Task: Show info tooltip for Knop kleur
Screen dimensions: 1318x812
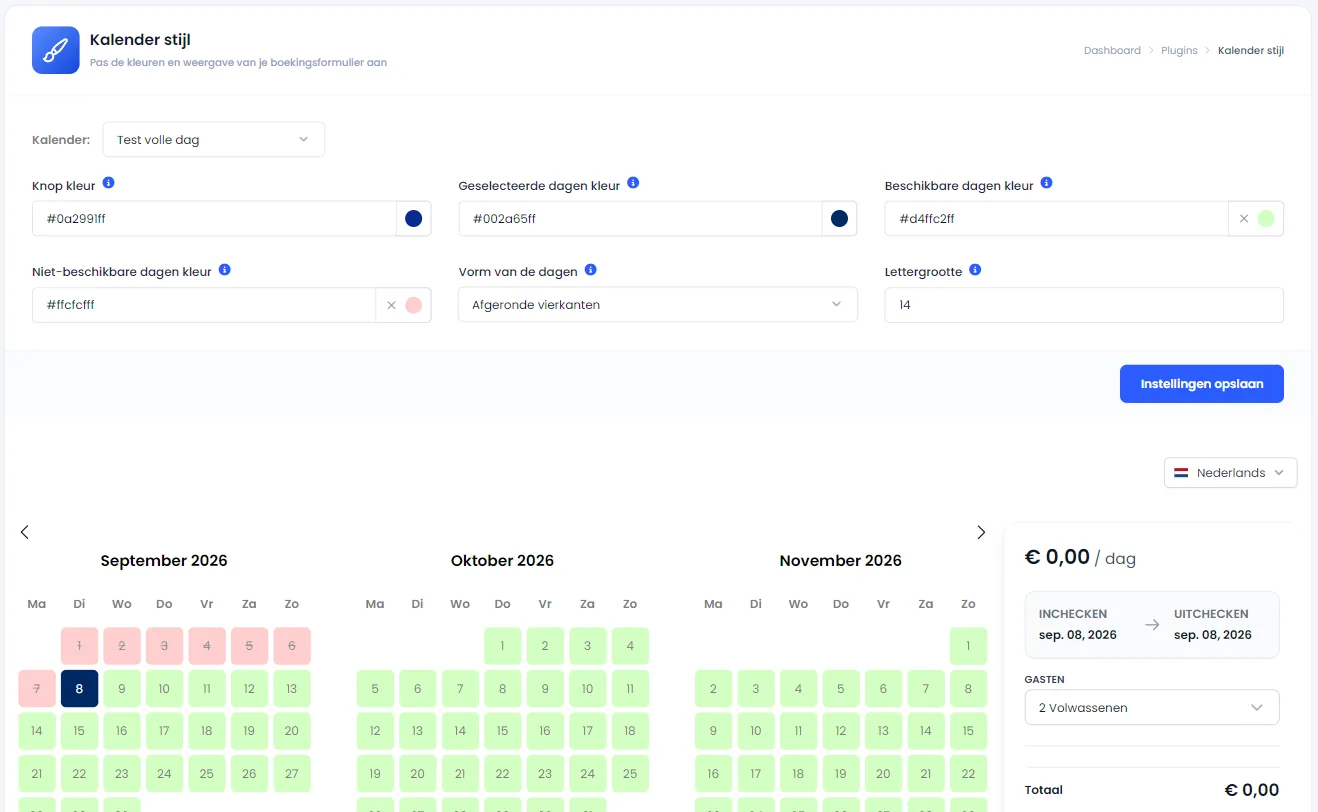Action: point(109,184)
